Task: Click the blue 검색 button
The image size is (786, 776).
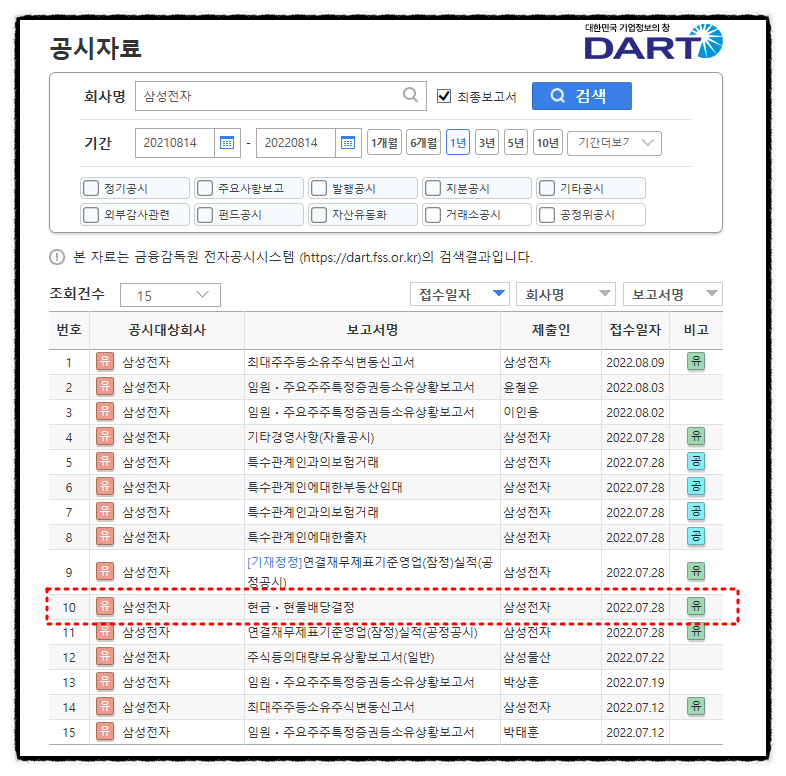Action: pos(581,96)
